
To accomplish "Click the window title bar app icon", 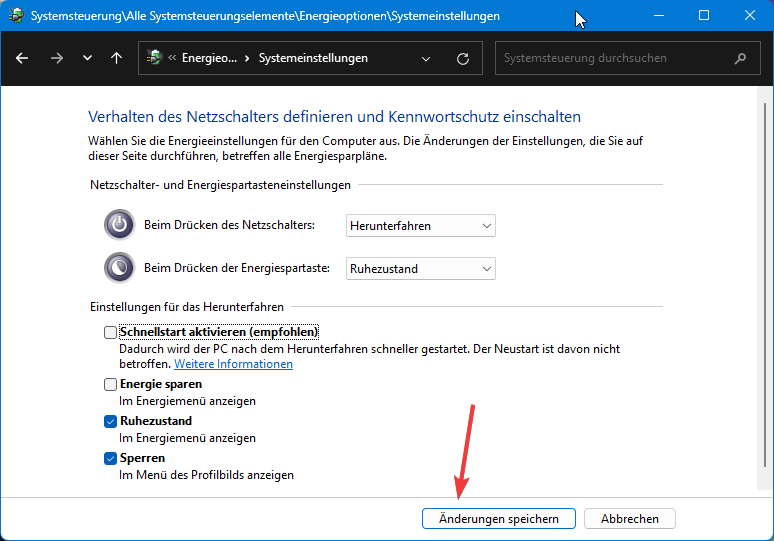I will 16,15.
